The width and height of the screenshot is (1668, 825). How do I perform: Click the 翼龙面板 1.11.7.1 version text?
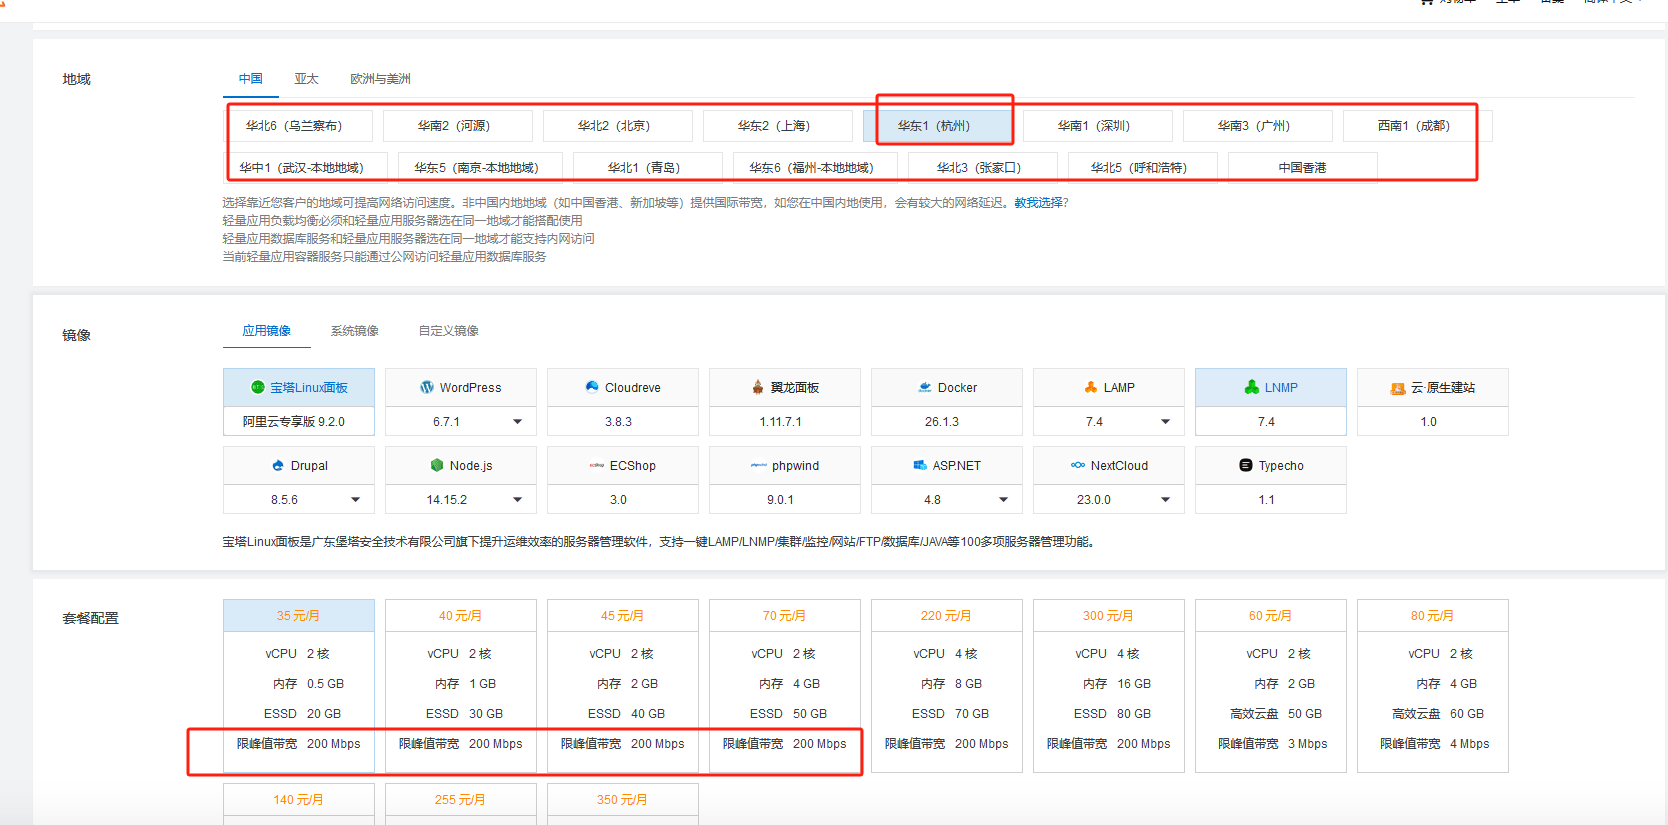[x=781, y=422]
